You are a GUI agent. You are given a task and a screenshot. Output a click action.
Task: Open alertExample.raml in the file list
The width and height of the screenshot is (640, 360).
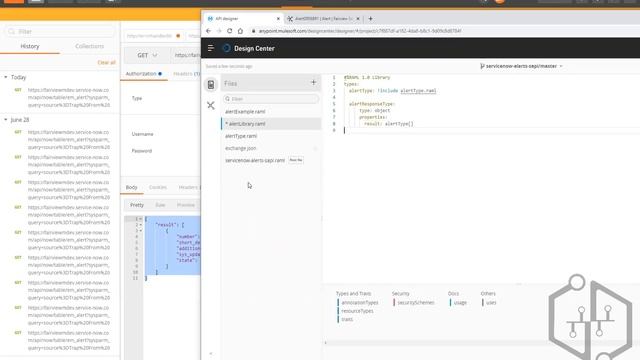271,111
